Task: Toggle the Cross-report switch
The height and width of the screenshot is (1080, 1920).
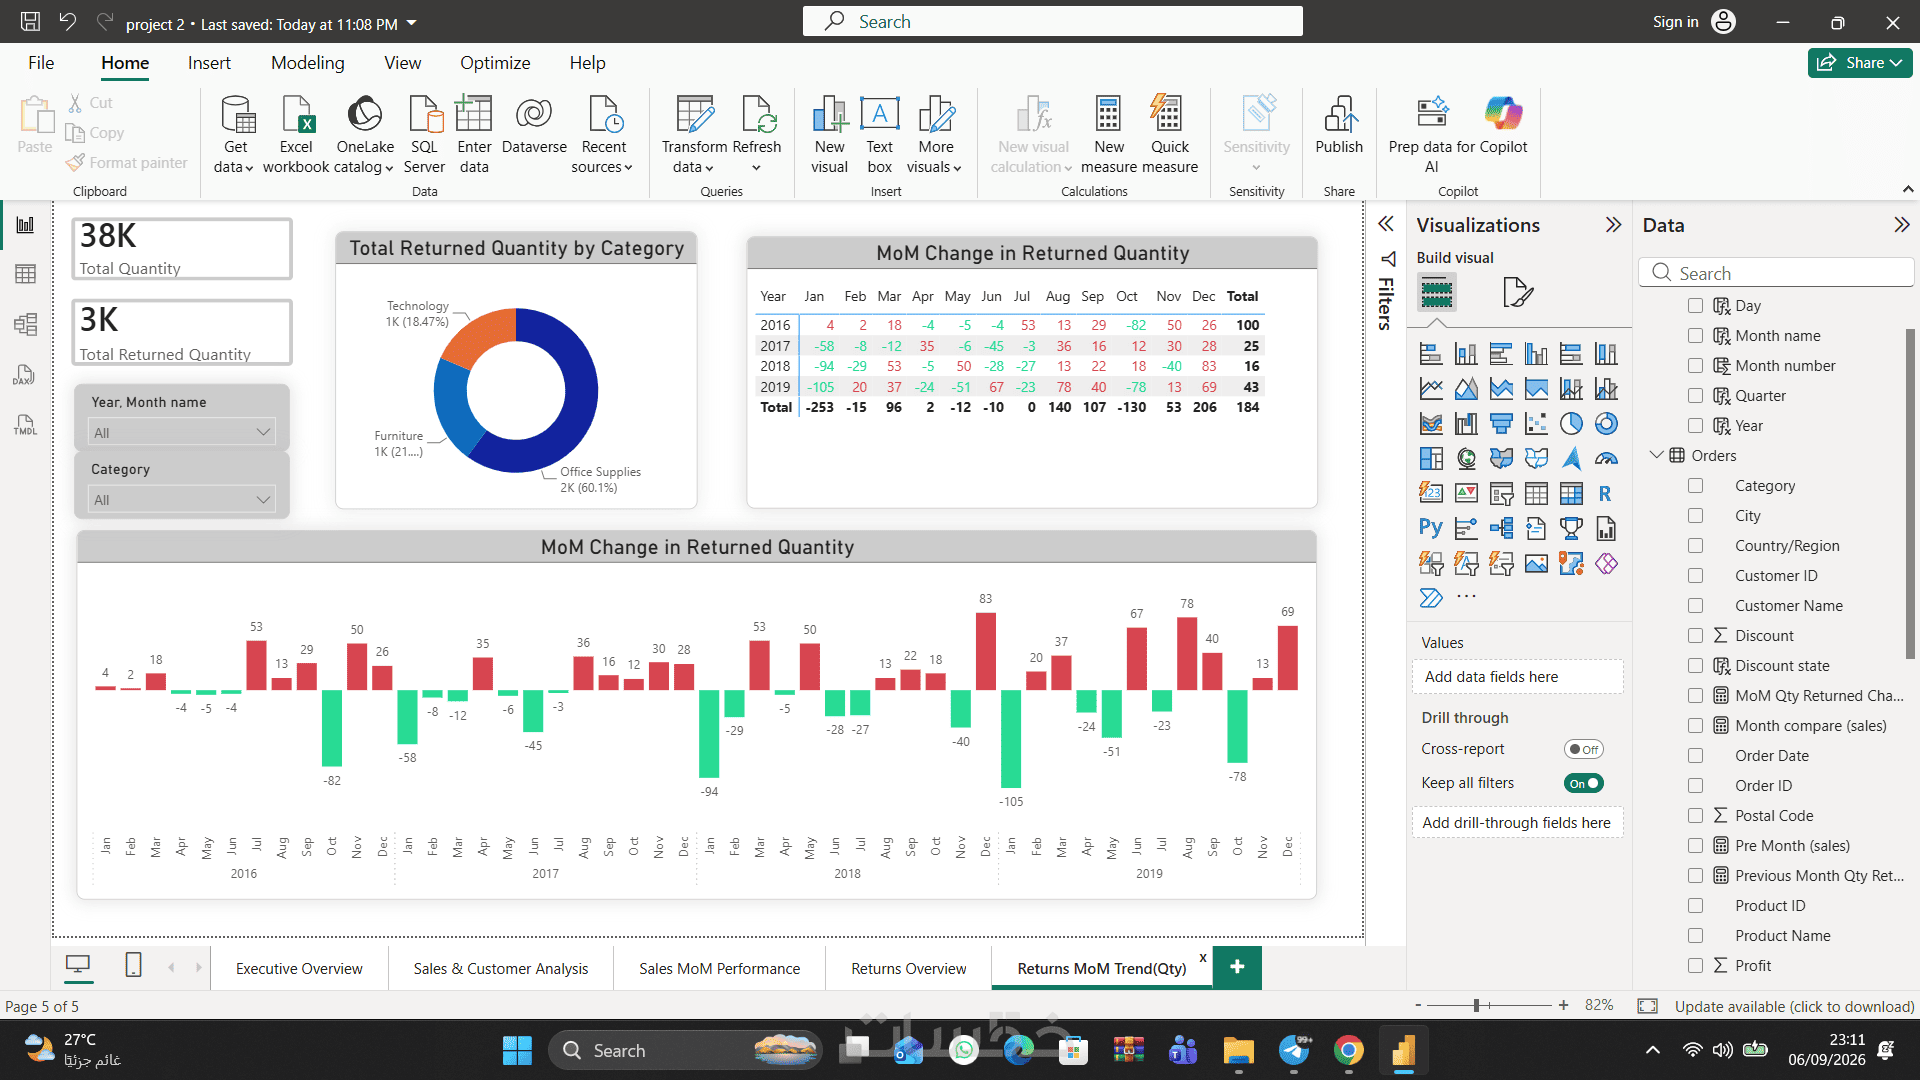Action: [1584, 749]
